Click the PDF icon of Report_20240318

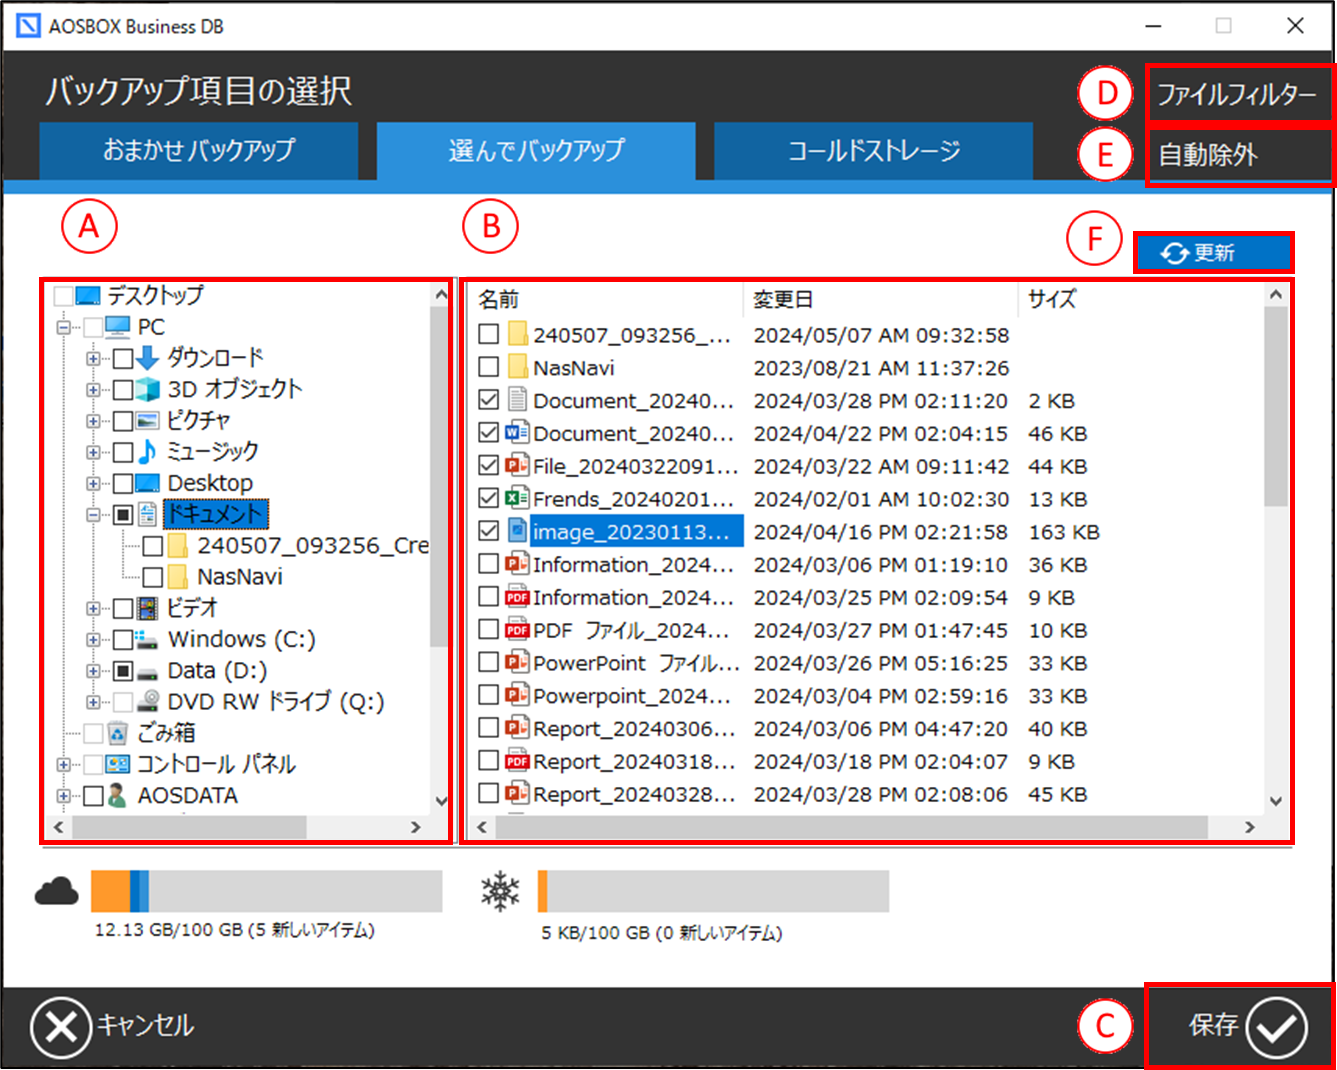click(517, 761)
